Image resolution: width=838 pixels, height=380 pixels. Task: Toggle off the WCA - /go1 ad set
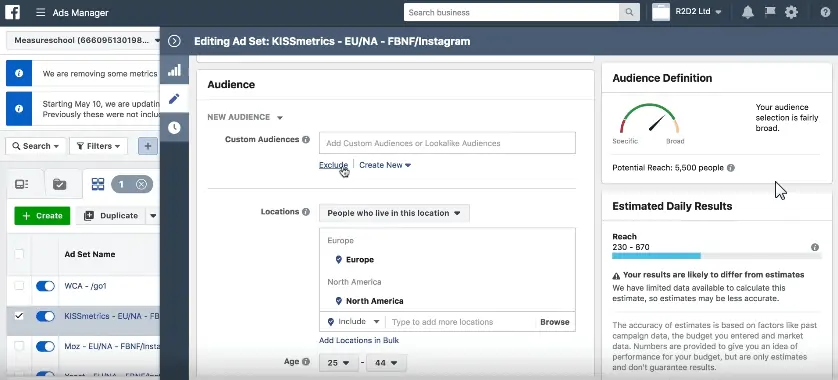45,286
